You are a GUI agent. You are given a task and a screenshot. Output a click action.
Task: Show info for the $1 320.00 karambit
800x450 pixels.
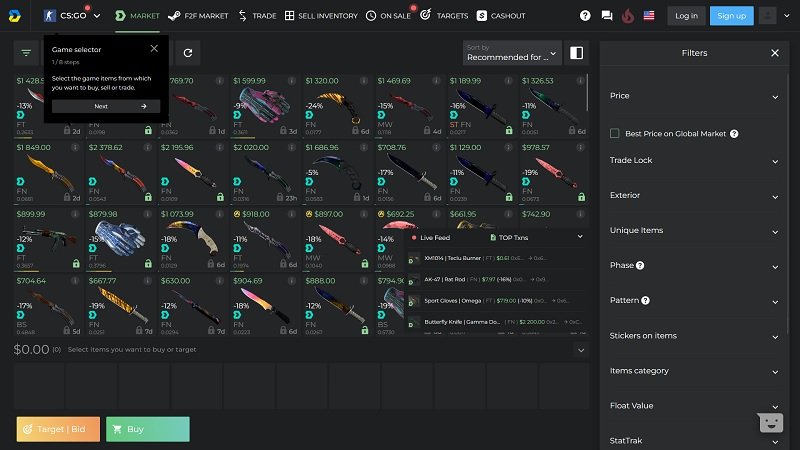click(x=364, y=81)
